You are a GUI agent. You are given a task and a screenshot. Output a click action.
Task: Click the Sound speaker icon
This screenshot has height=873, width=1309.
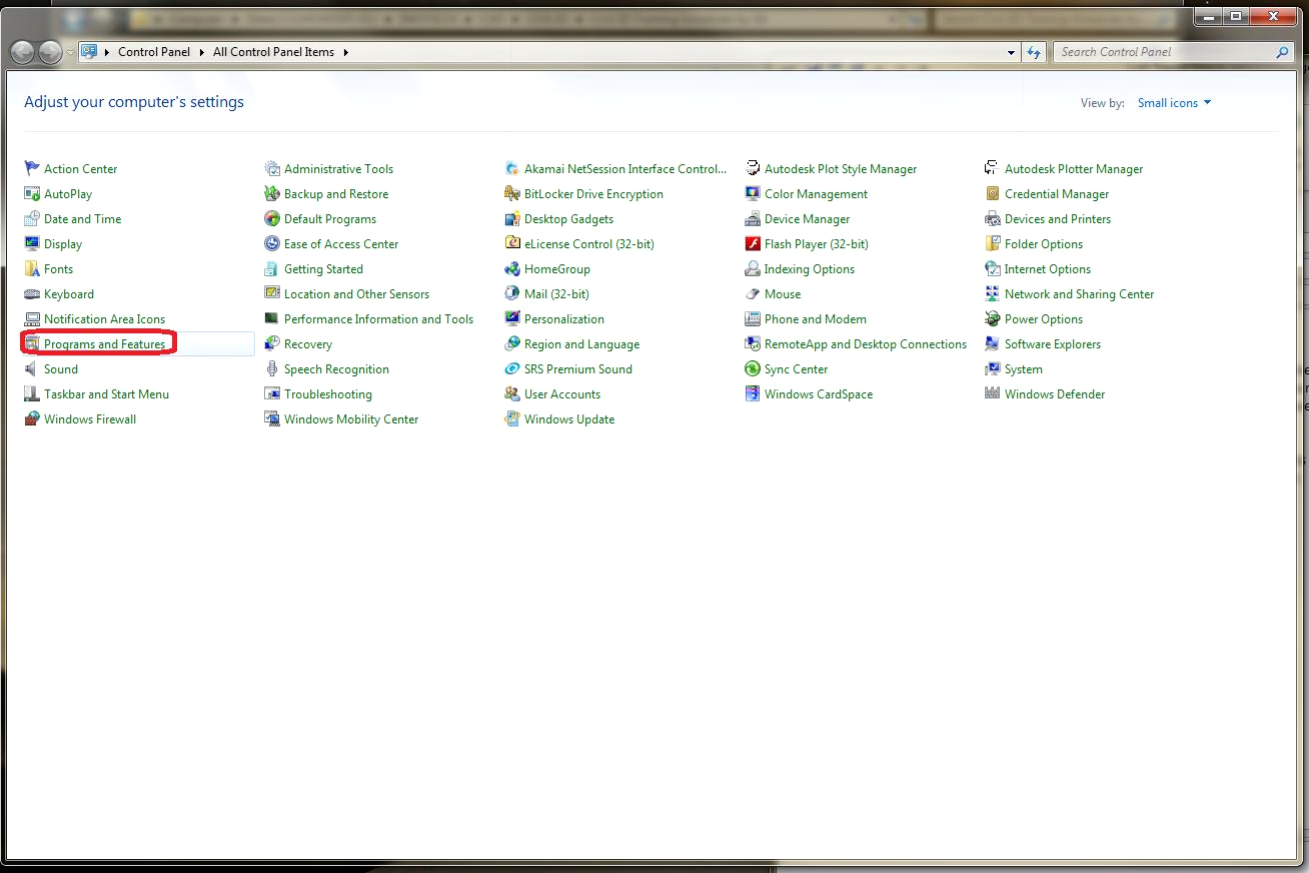coord(32,369)
